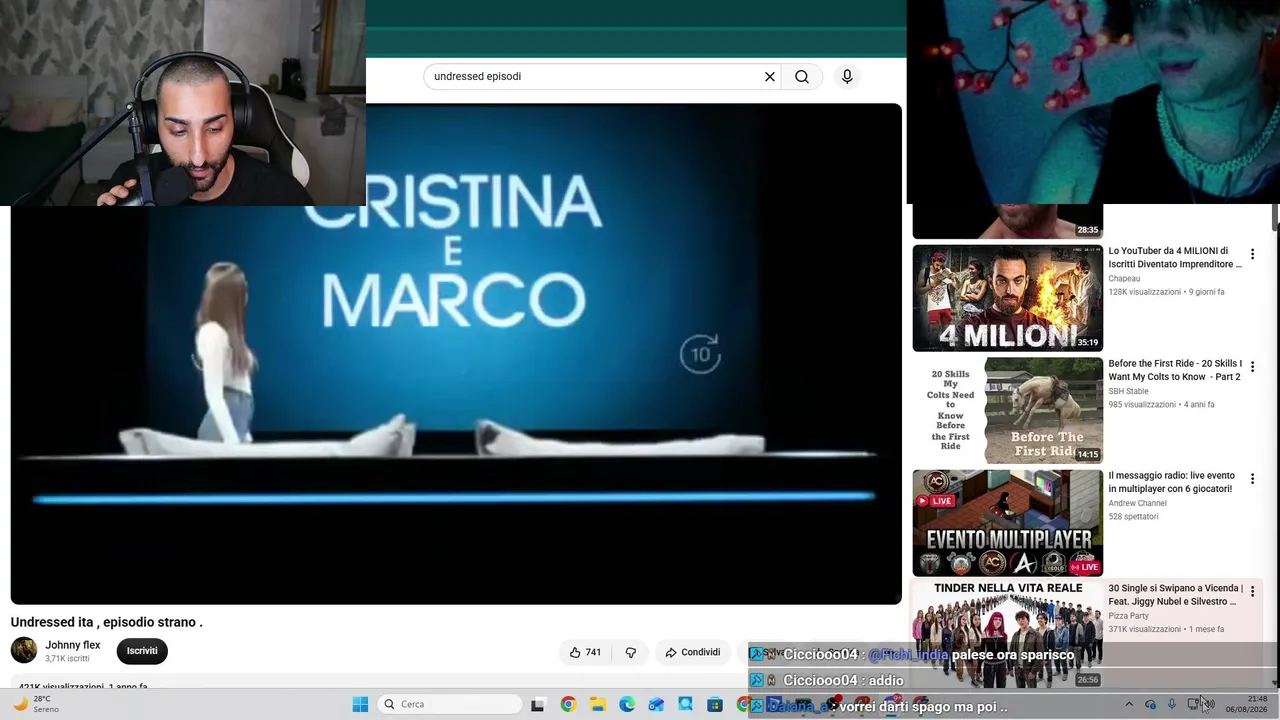Open the 'EVENTO MULTIPLAYER' live thumbnail
1280x720 pixels.
(x=1007, y=522)
